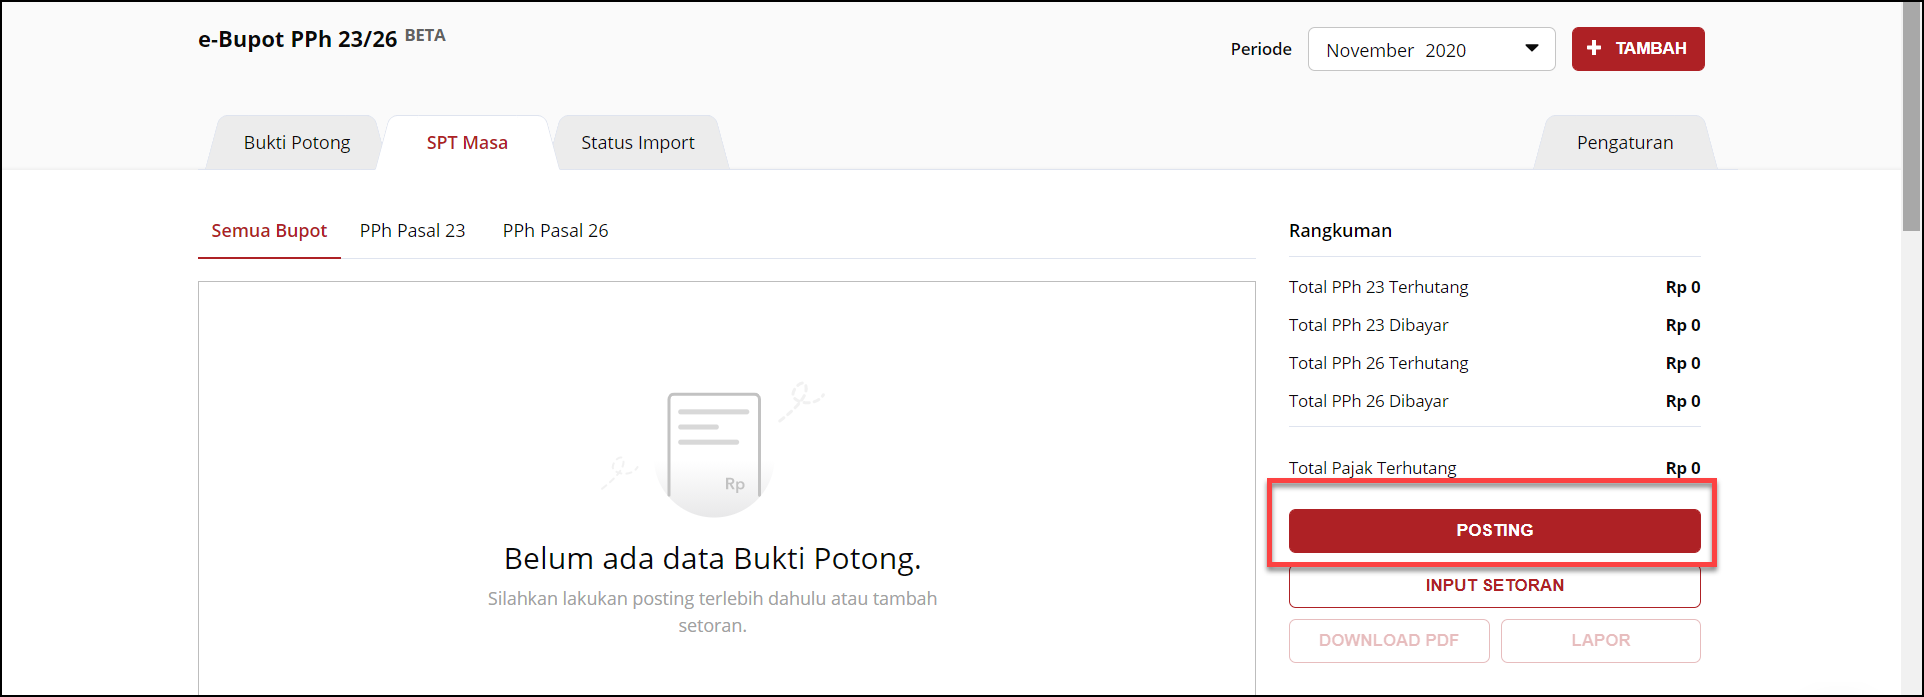Switch to the Bukti Potong tab
Screen dimensions: 1924x697
pyautogui.click(x=297, y=143)
